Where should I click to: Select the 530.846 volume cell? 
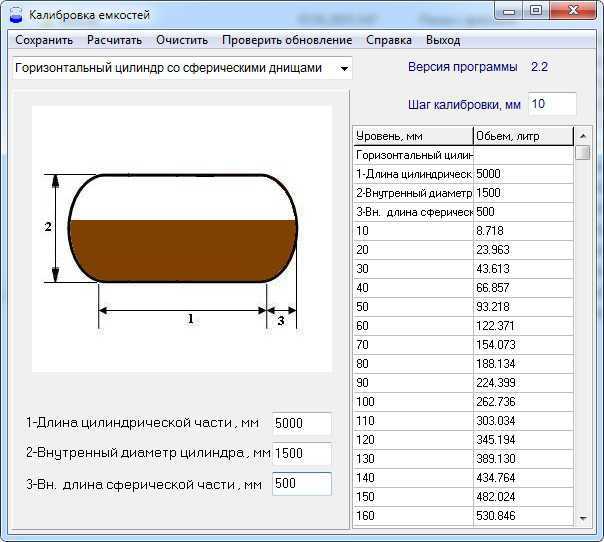523,516
